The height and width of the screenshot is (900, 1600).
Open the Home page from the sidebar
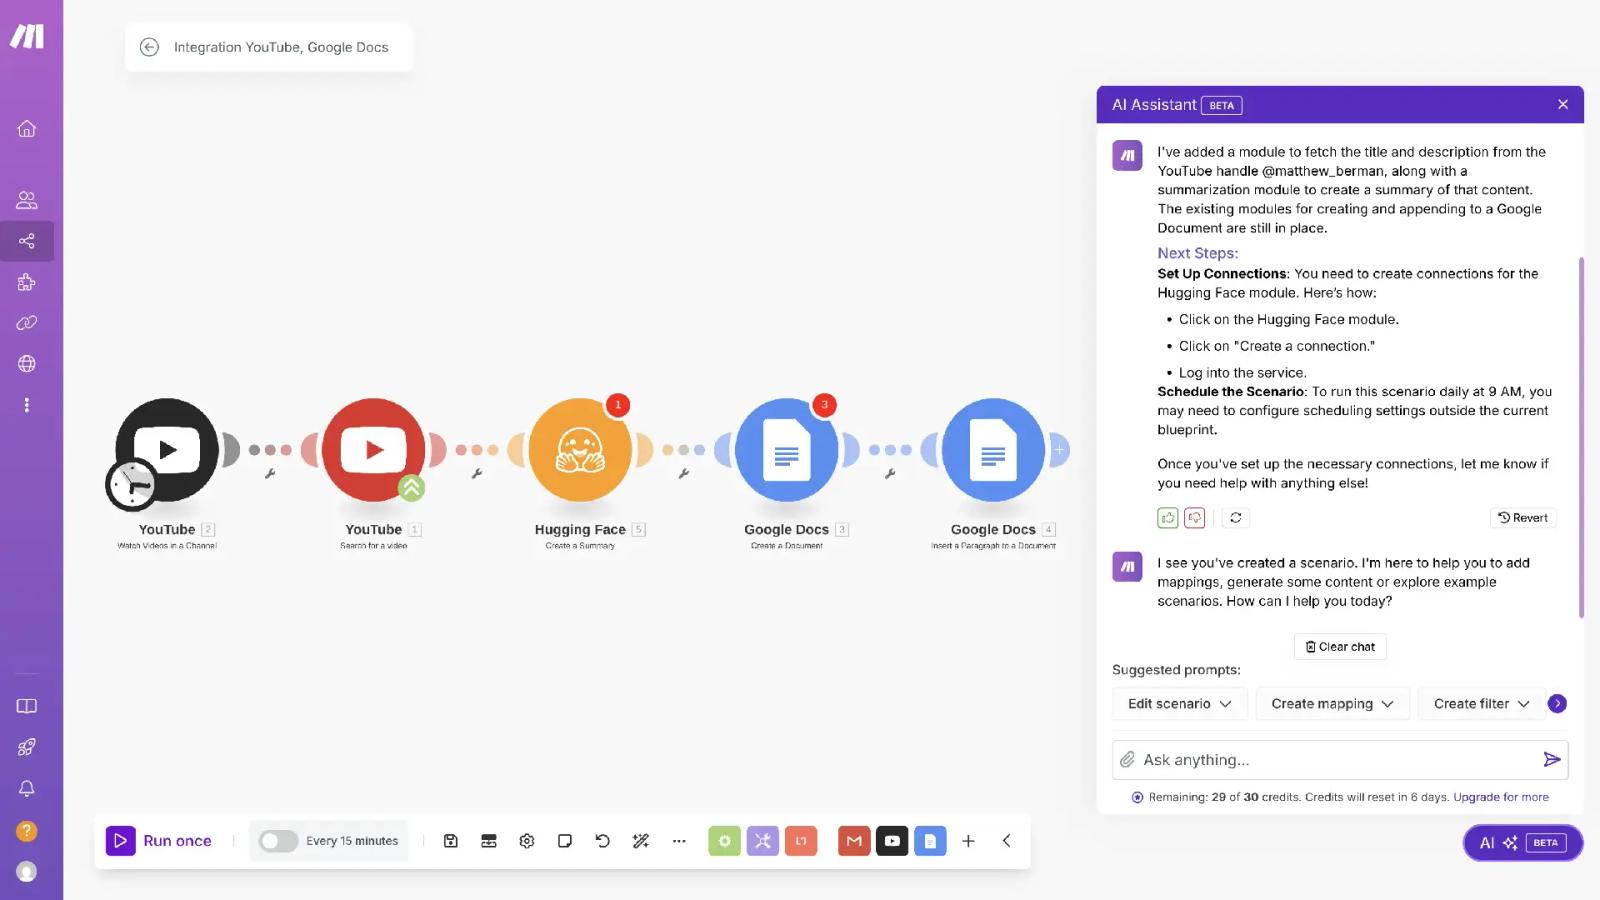click(x=27, y=128)
